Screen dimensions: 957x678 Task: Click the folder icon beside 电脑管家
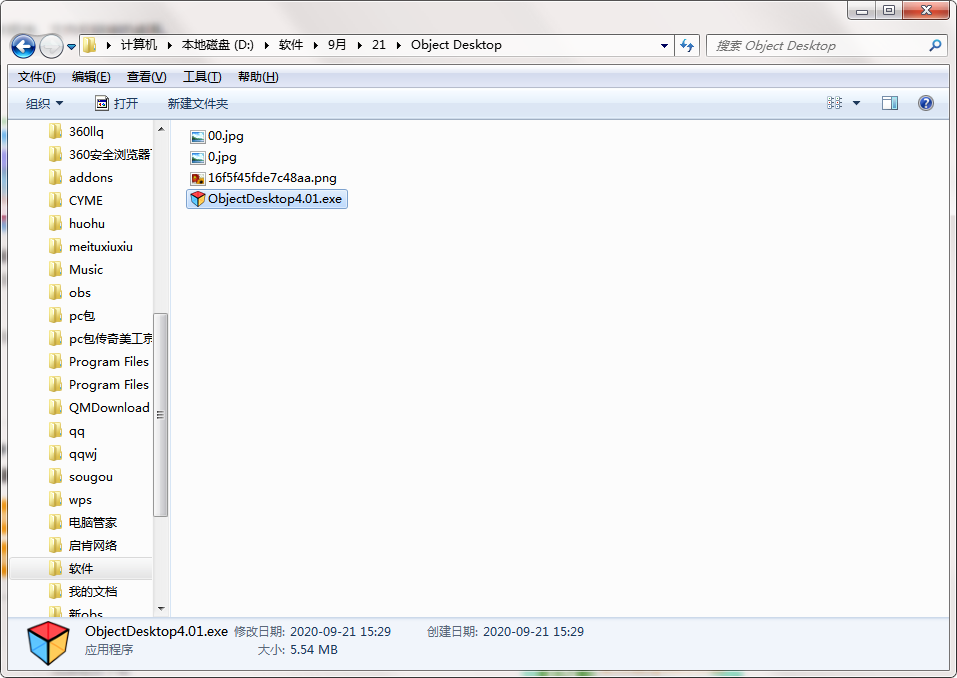[x=56, y=522]
